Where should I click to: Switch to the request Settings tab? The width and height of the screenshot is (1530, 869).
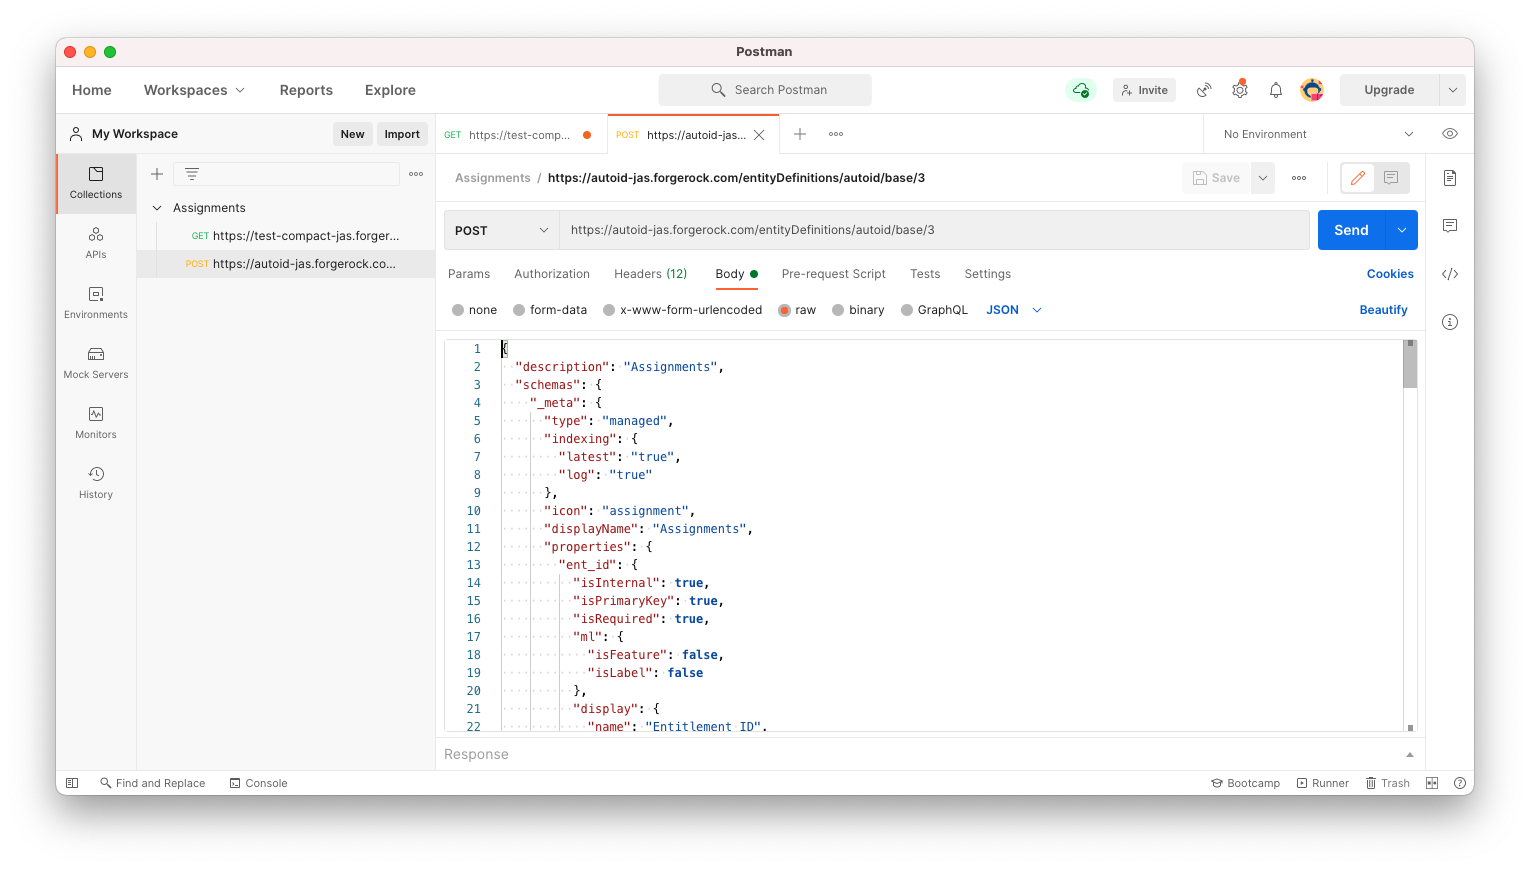[988, 274]
